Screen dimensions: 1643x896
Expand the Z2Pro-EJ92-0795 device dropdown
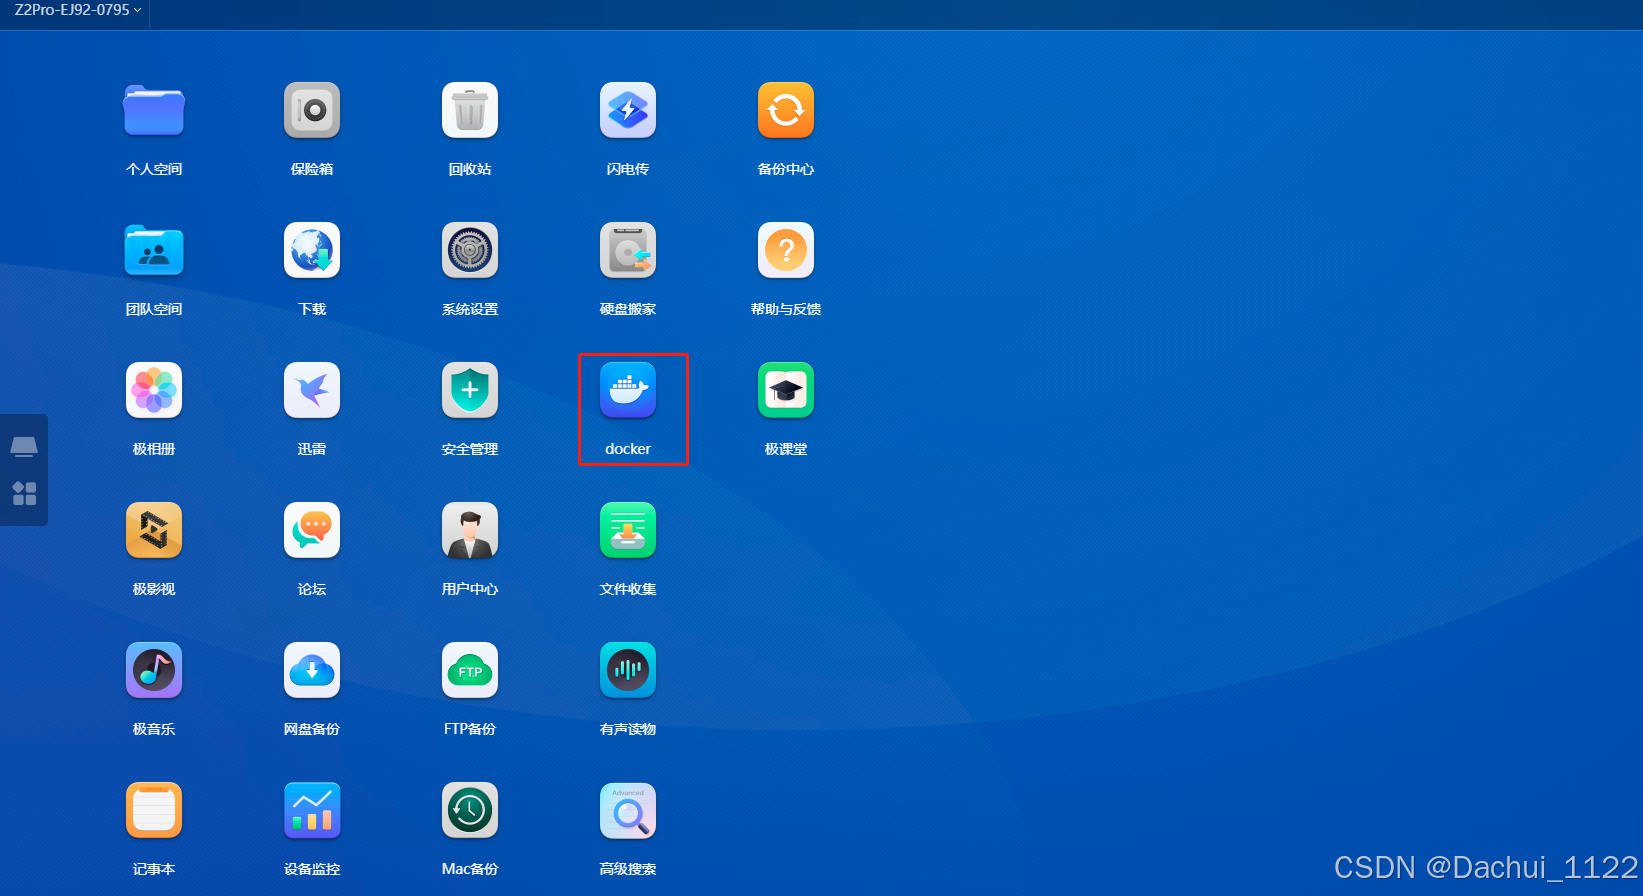[x=78, y=10]
